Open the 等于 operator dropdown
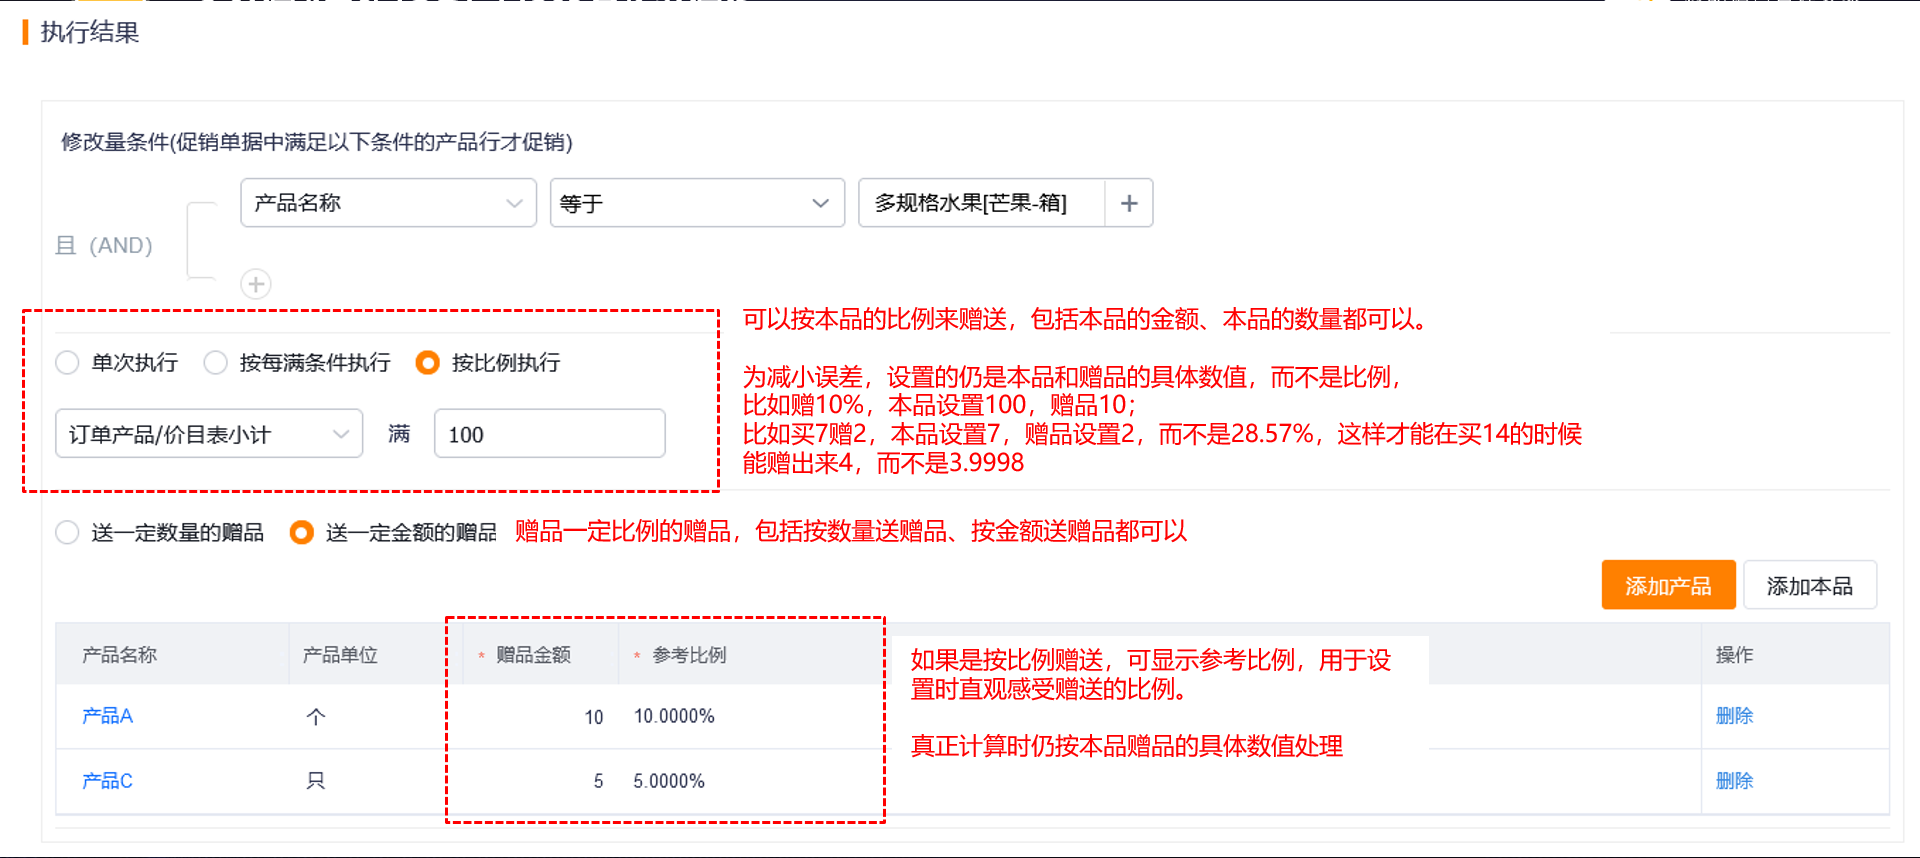1920x858 pixels. 697,203
